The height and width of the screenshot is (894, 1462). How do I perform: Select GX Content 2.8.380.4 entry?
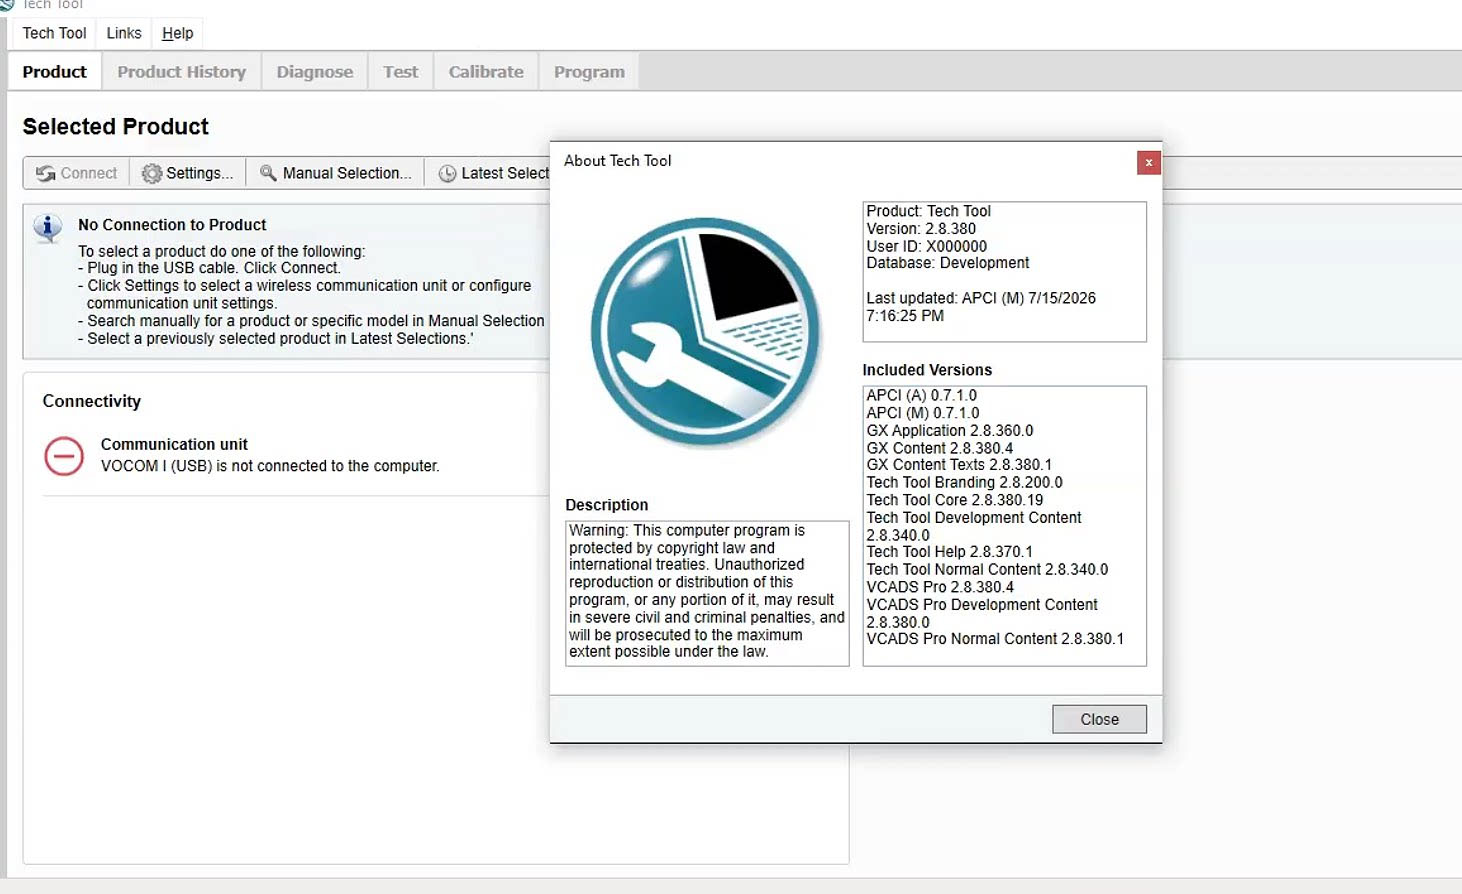pos(940,448)
